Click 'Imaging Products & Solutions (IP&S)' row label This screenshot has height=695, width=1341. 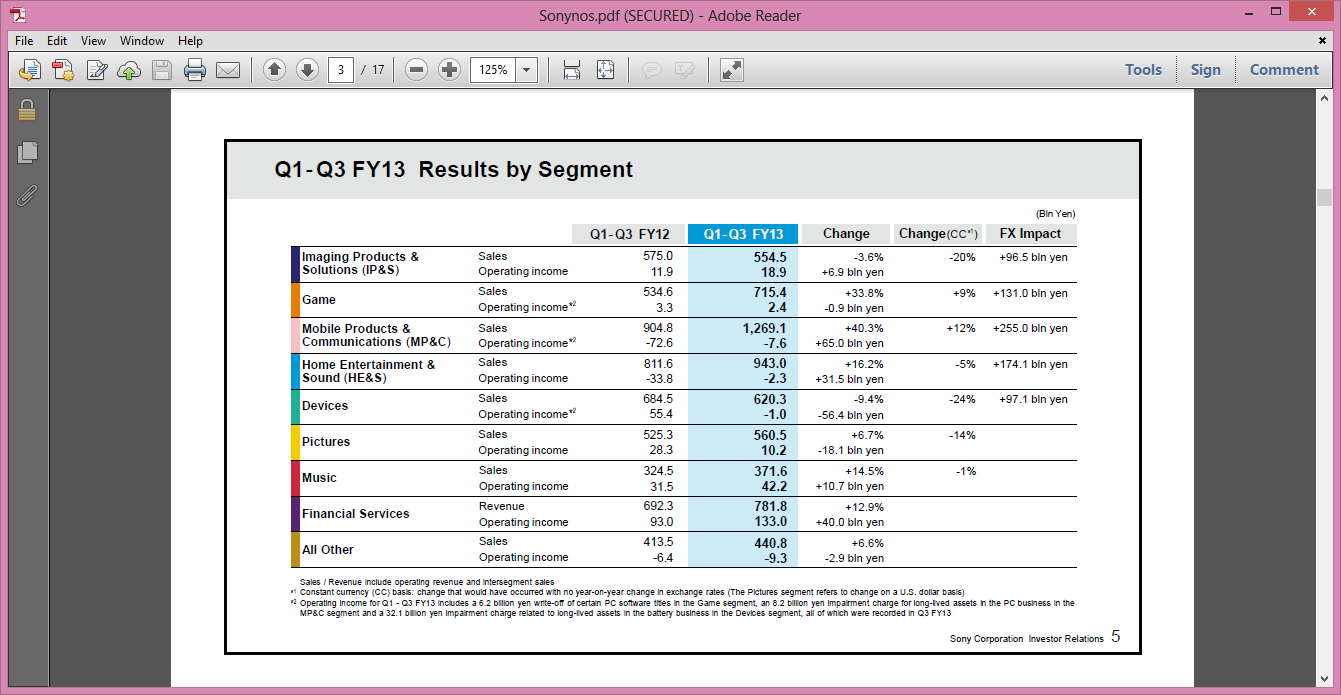360,263
